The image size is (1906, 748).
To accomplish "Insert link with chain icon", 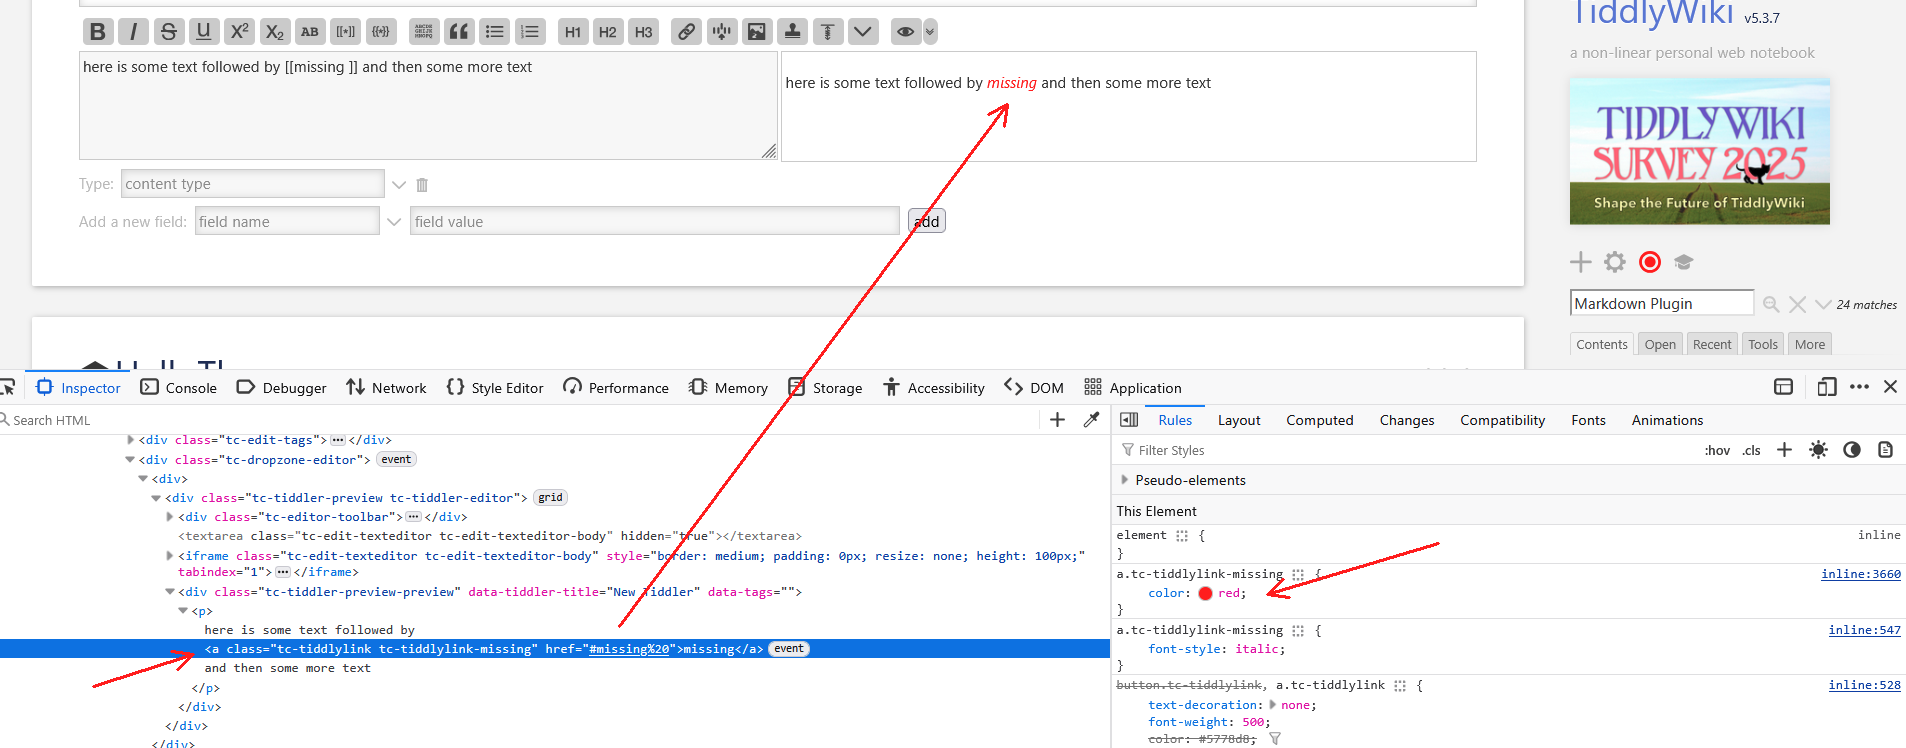I will [686, 32].
